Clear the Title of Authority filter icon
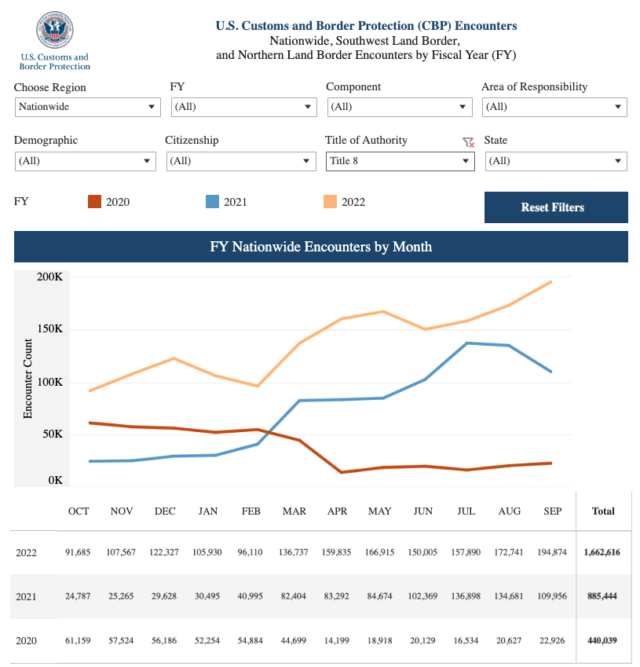The width and height of the screenshot is (640, 667). [468, 142]
